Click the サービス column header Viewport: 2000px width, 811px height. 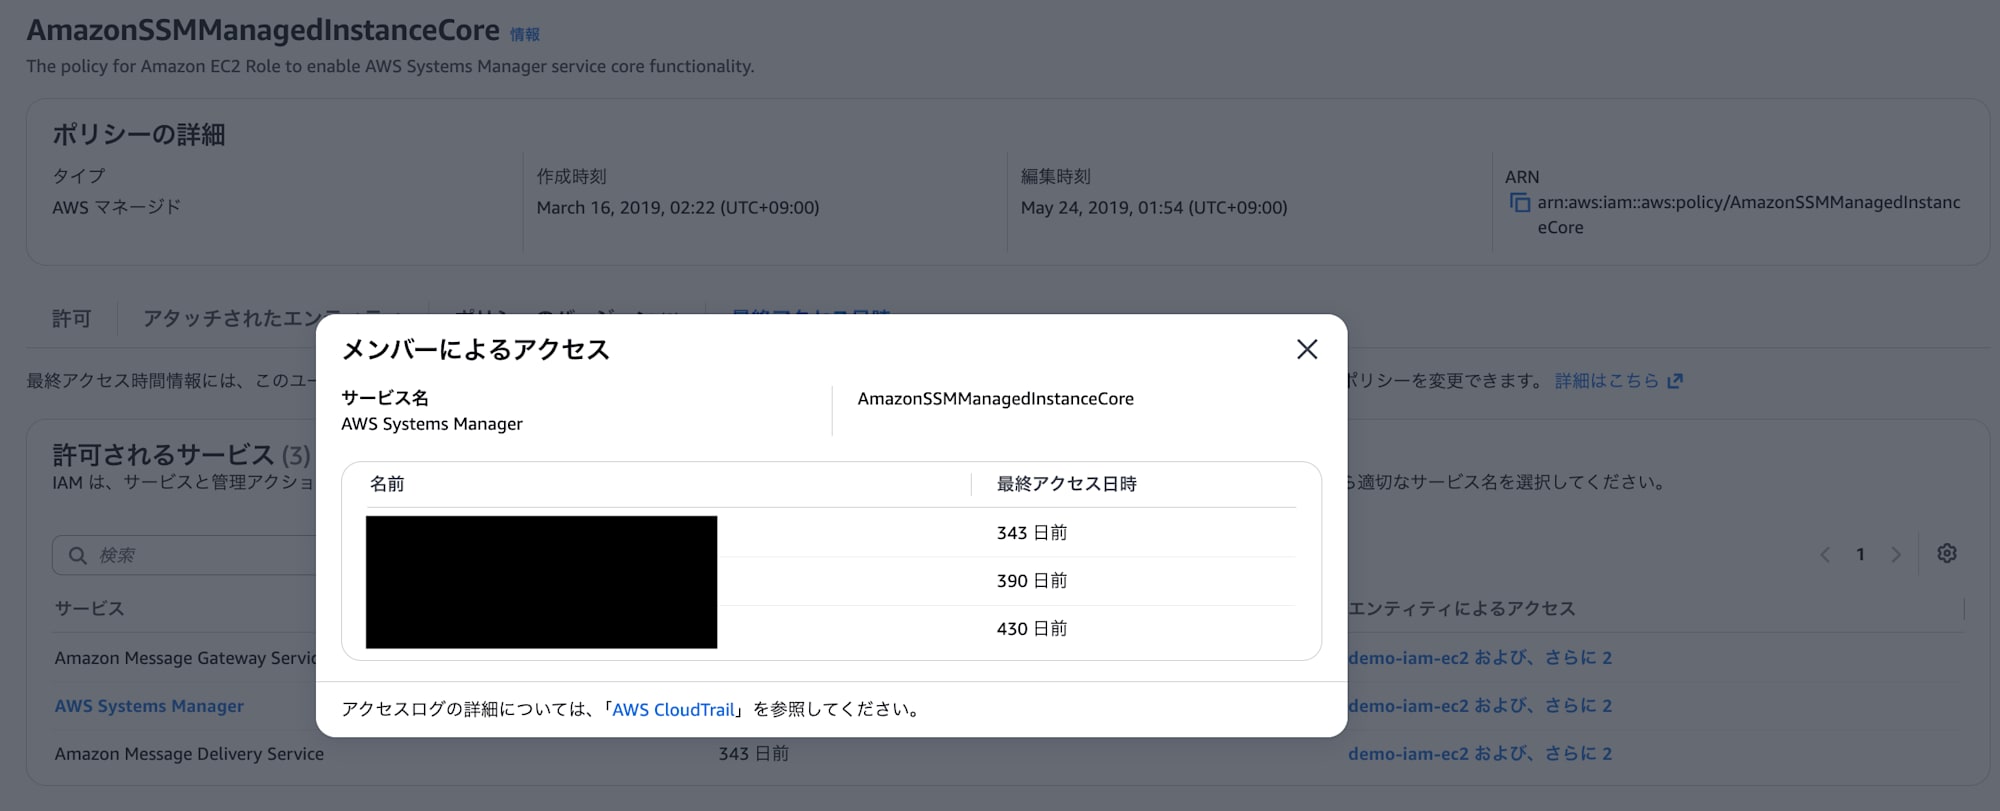pyautogui.click(x=89, y=609)
